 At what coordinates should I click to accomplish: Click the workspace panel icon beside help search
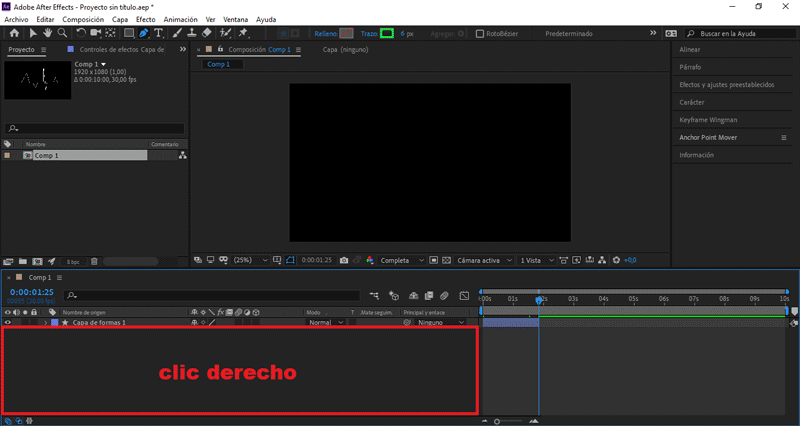[x=671, y=34]
